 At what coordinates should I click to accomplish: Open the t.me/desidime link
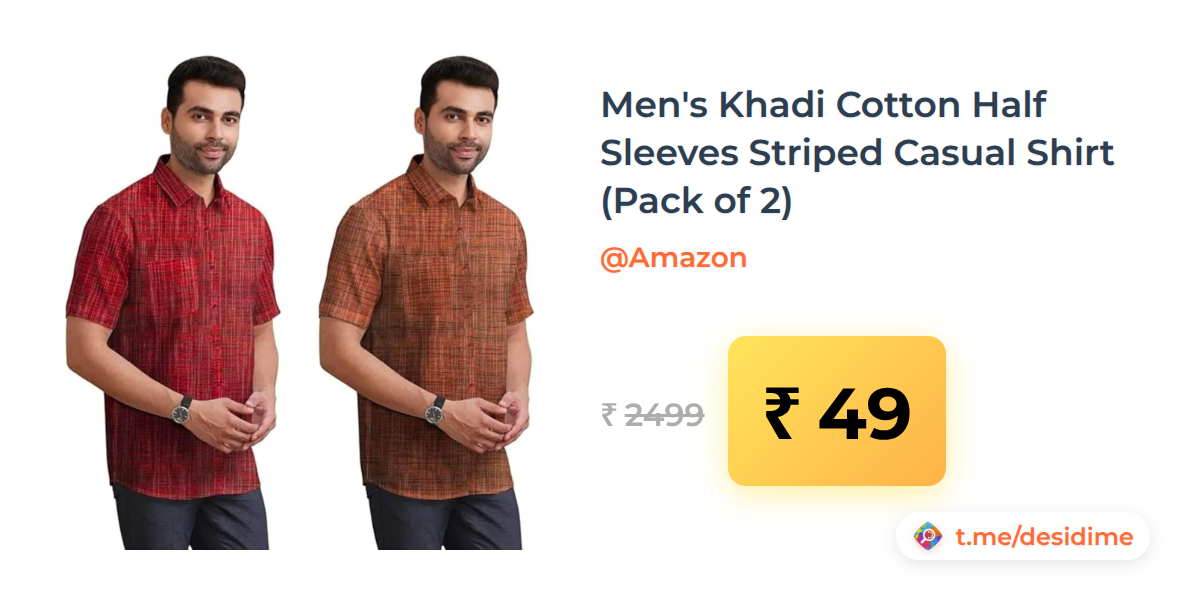(1044, 537)
